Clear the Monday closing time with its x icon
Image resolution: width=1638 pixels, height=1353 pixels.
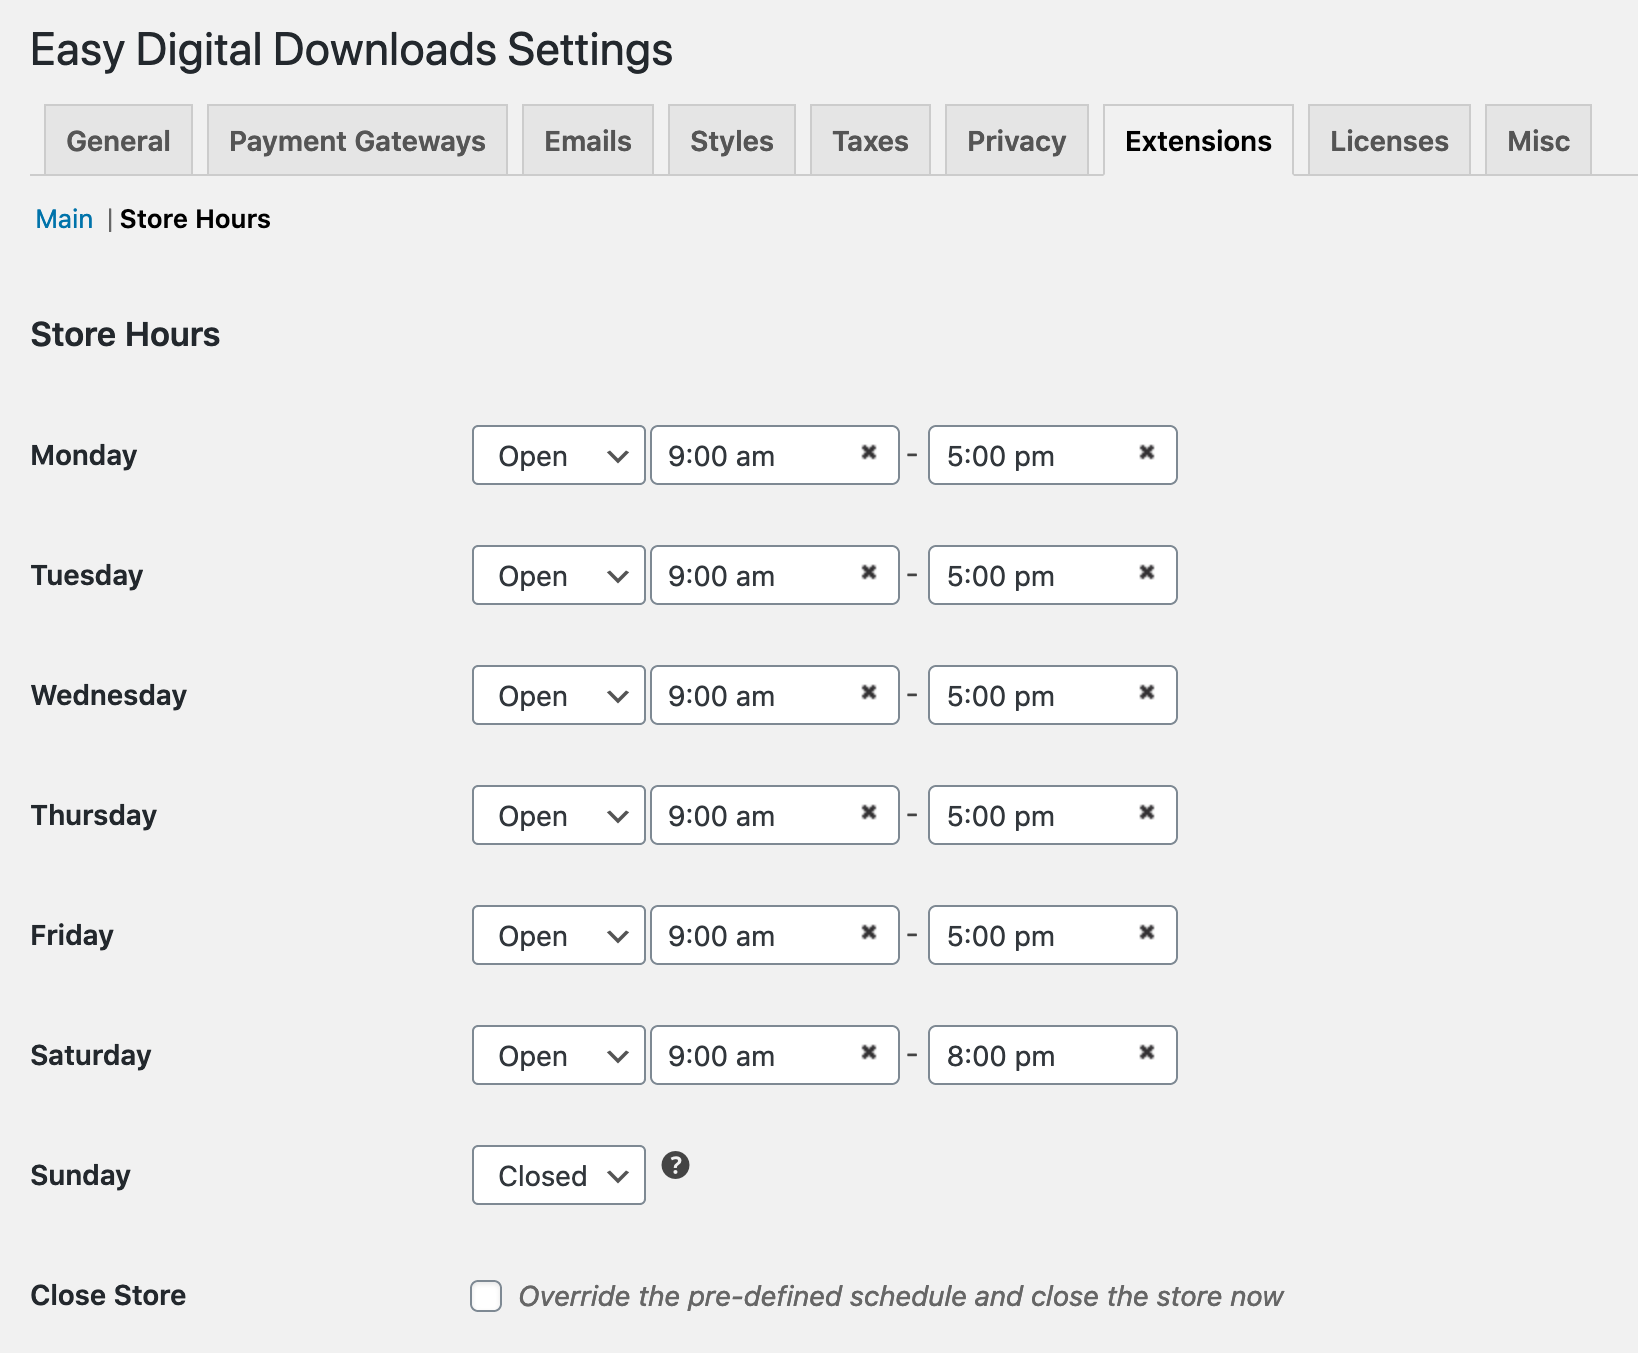[1146, 453]
